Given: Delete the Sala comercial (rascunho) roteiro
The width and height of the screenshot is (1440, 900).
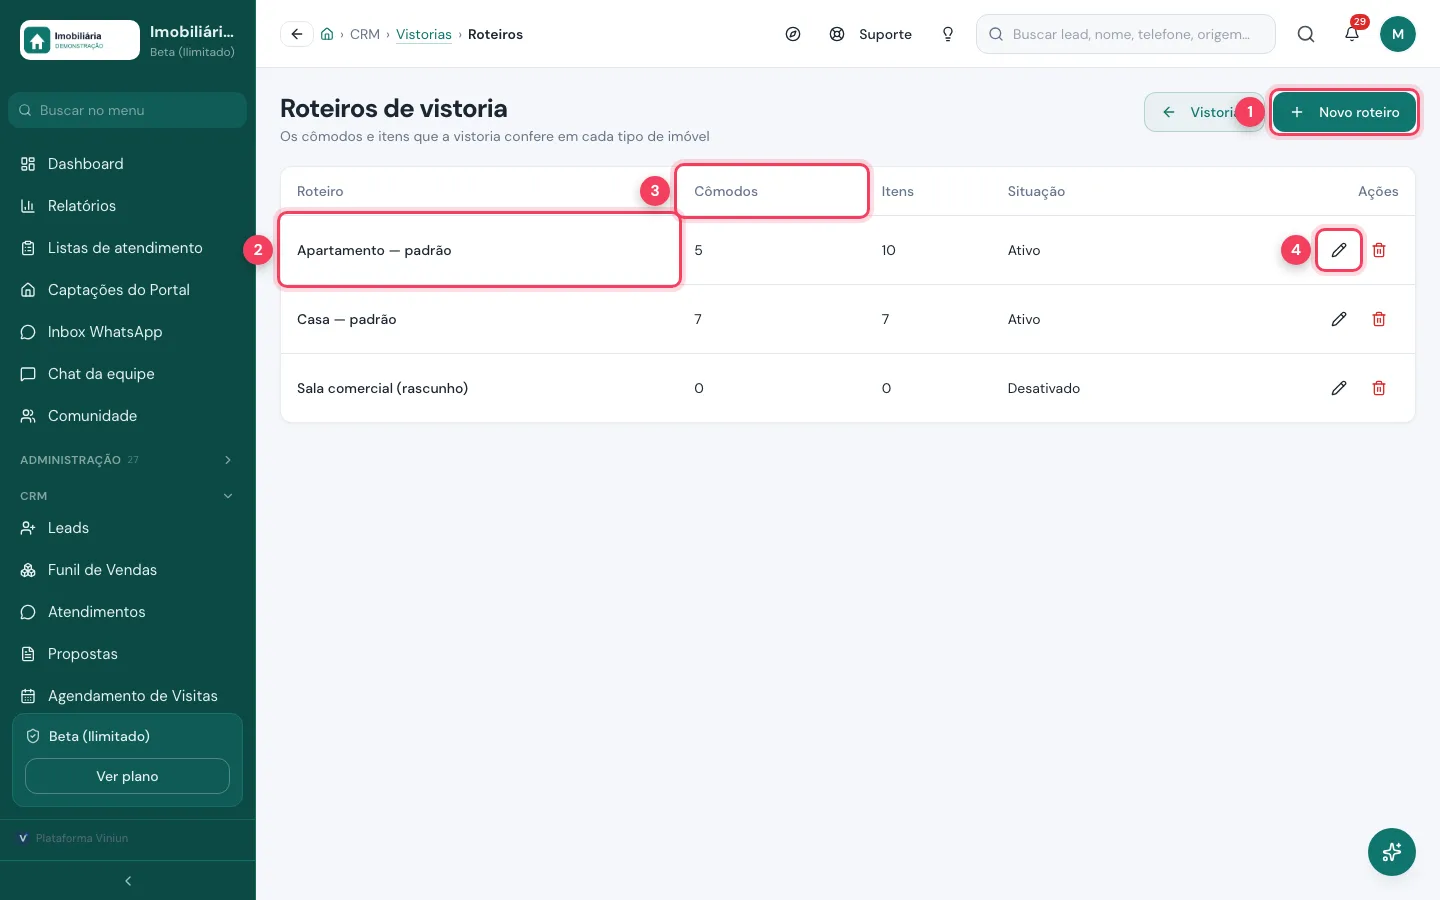Looking at the screenshot, I should click(x=1379, y=388).
